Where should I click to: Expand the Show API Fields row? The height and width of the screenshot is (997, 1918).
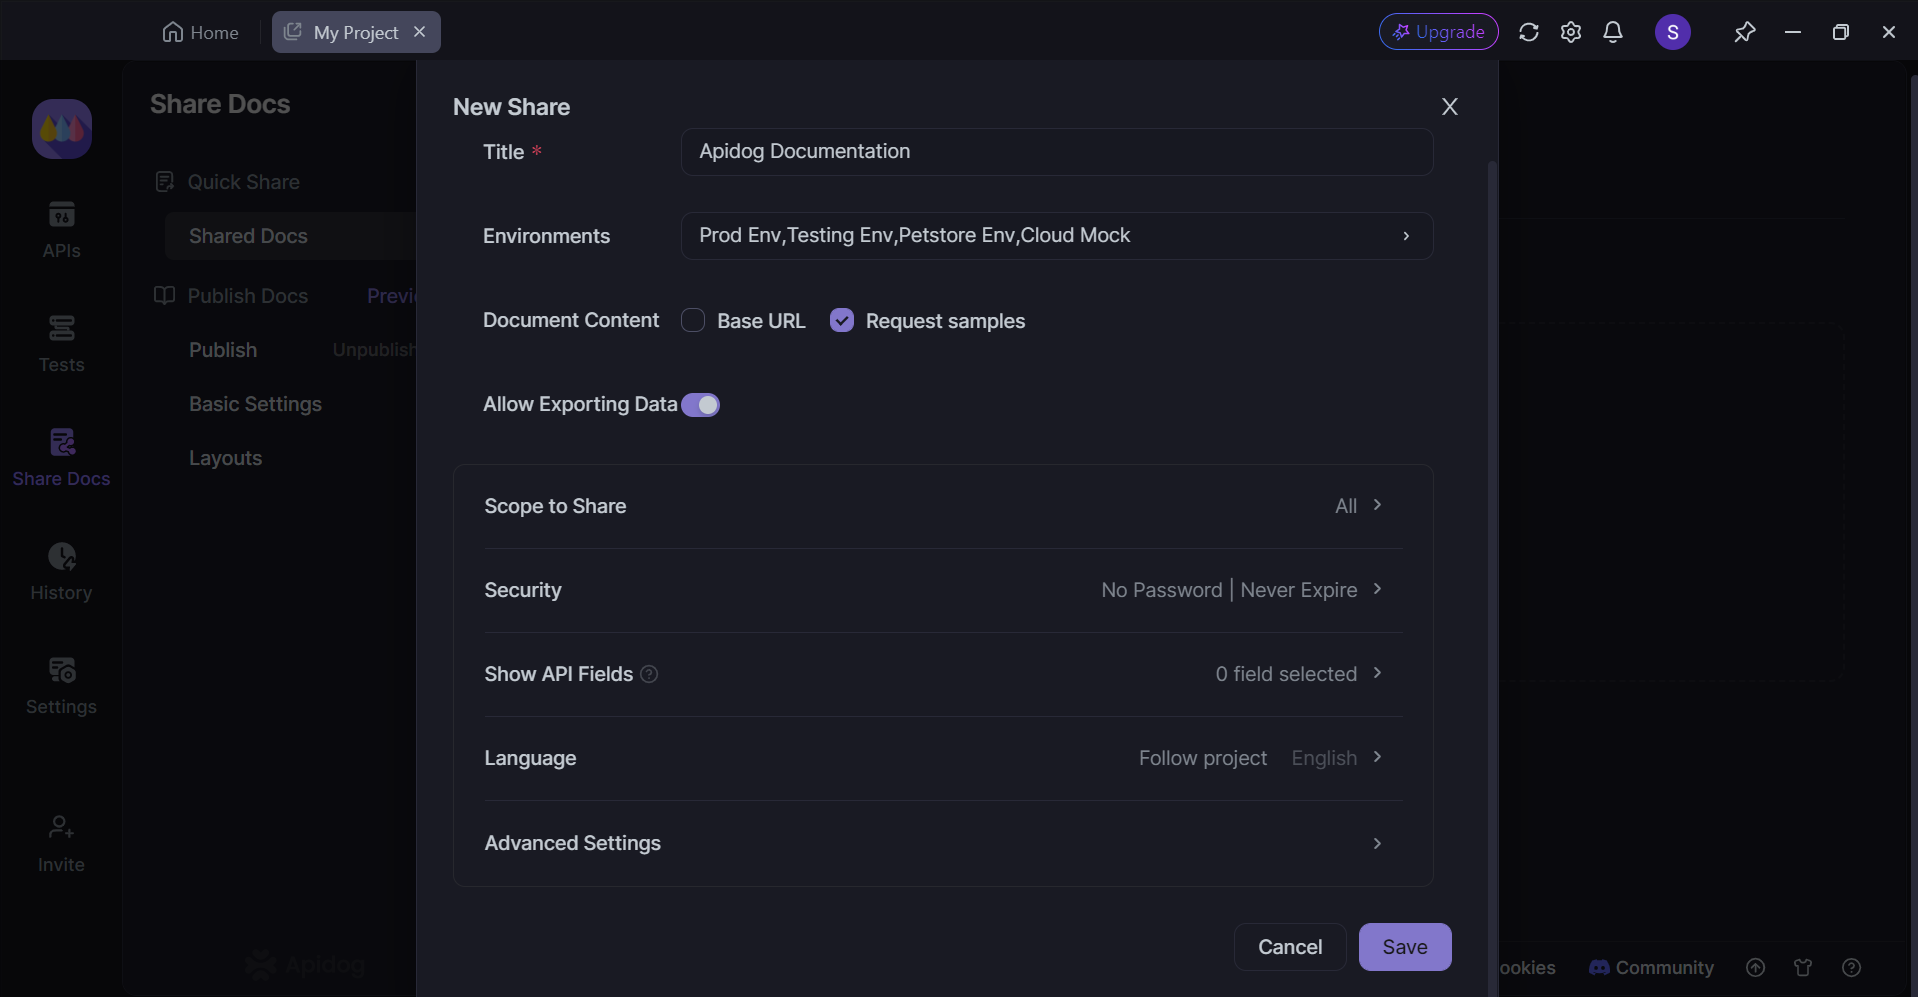pyautogui.click(x=943, y=674)
